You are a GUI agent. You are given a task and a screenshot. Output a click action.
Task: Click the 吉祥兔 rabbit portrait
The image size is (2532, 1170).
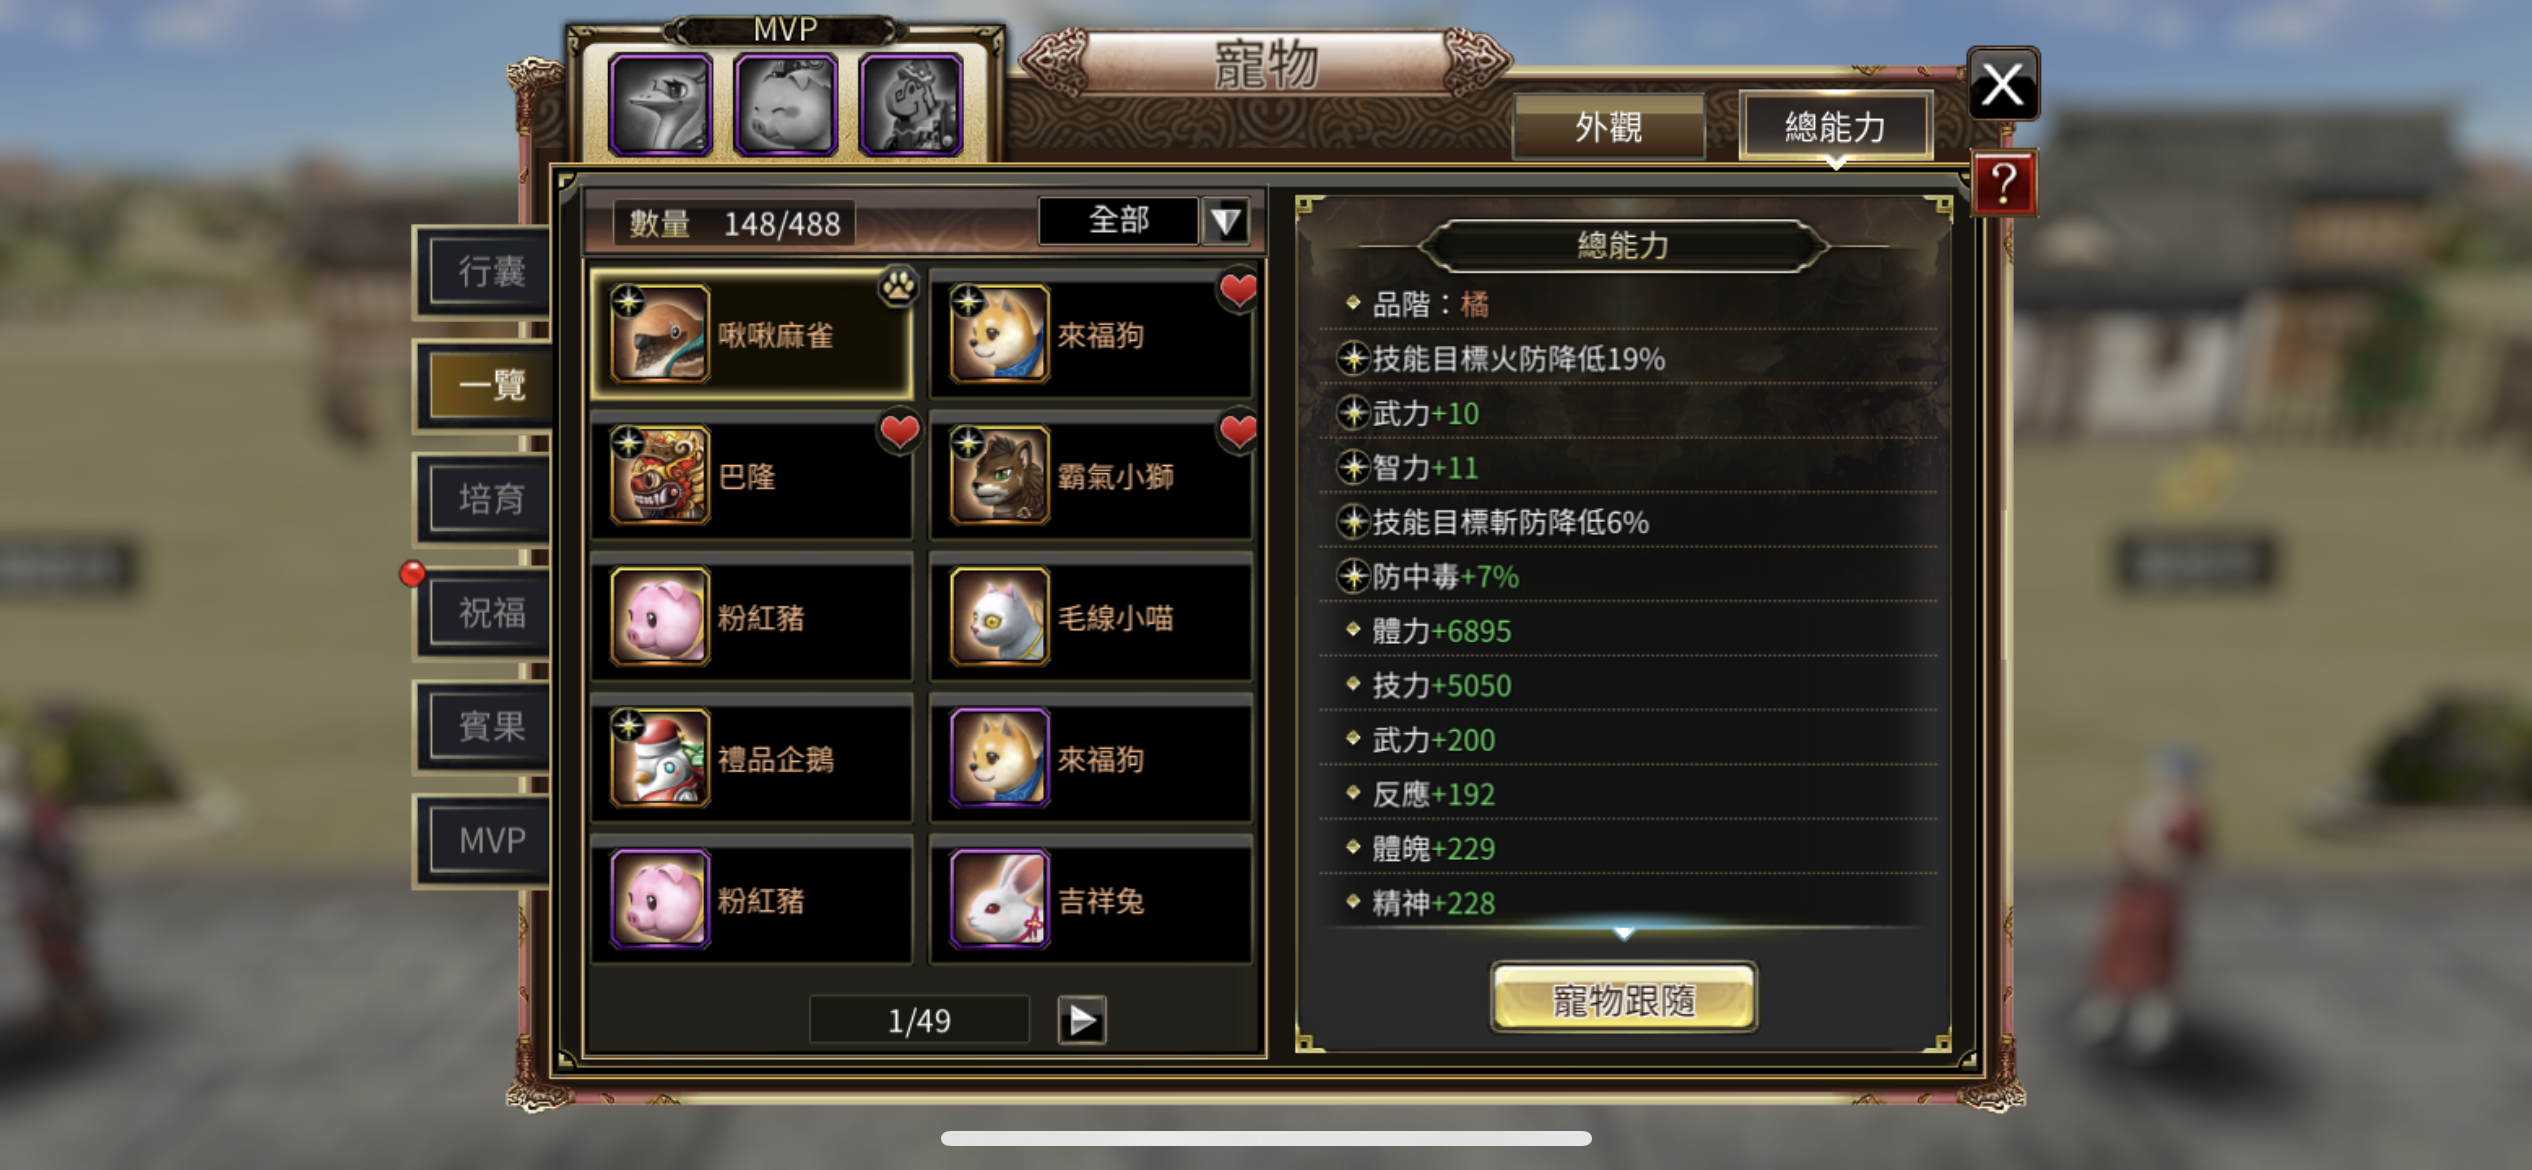pyautogui.click(x=1000, y=899)
